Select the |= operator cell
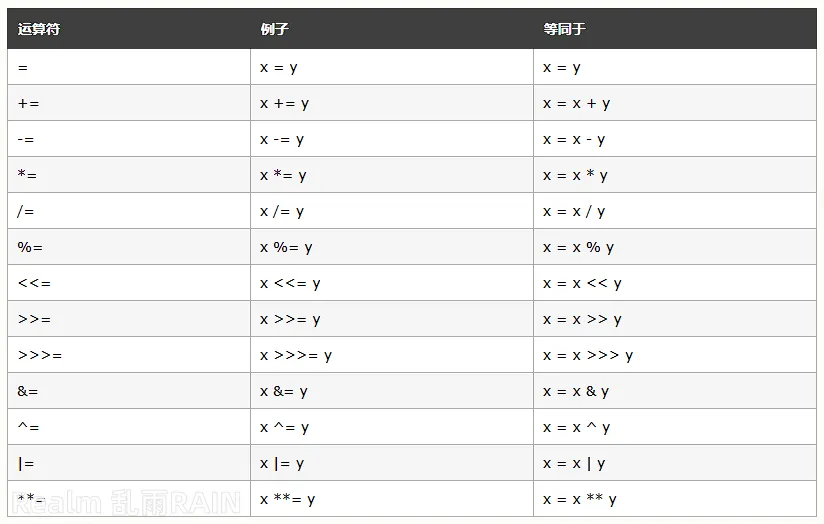 click(26, 463)
